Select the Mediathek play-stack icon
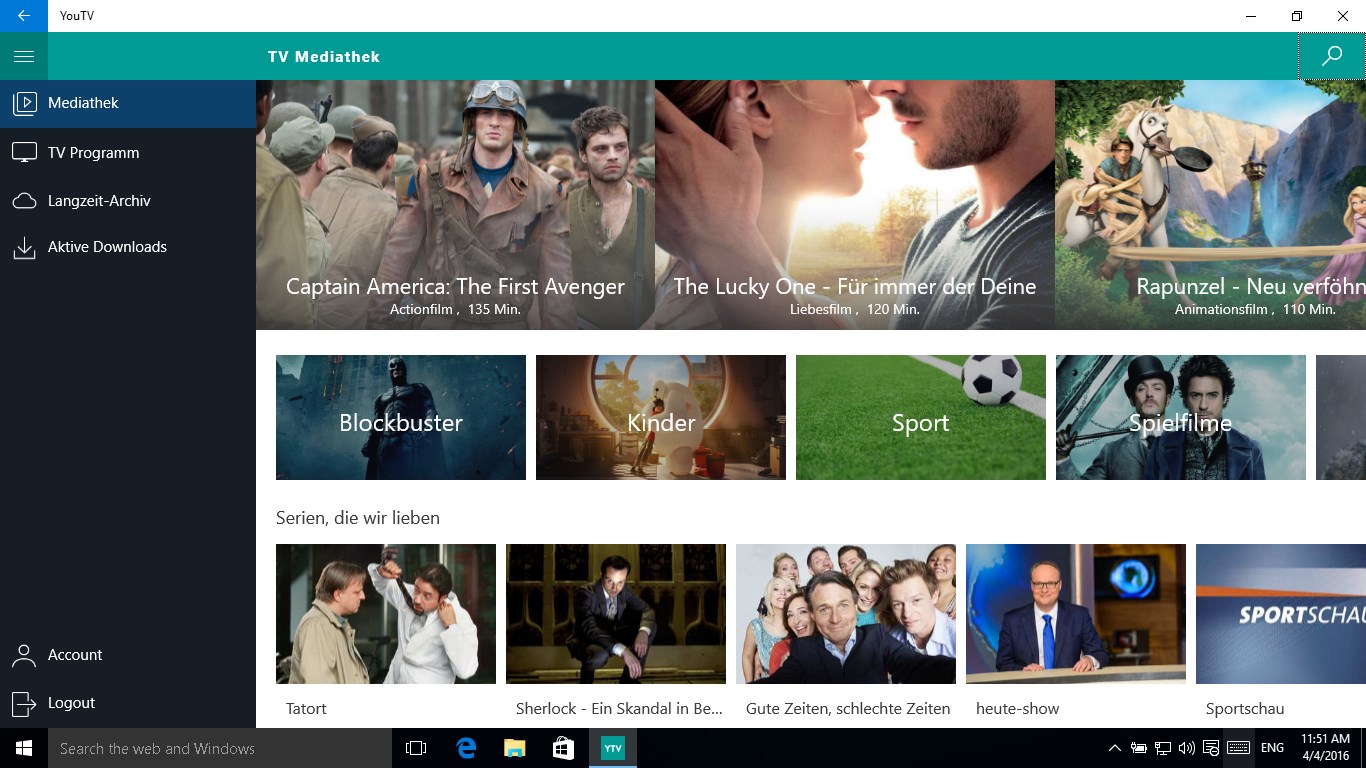The height and width of the screenshot is (768, 1366). 24,103
